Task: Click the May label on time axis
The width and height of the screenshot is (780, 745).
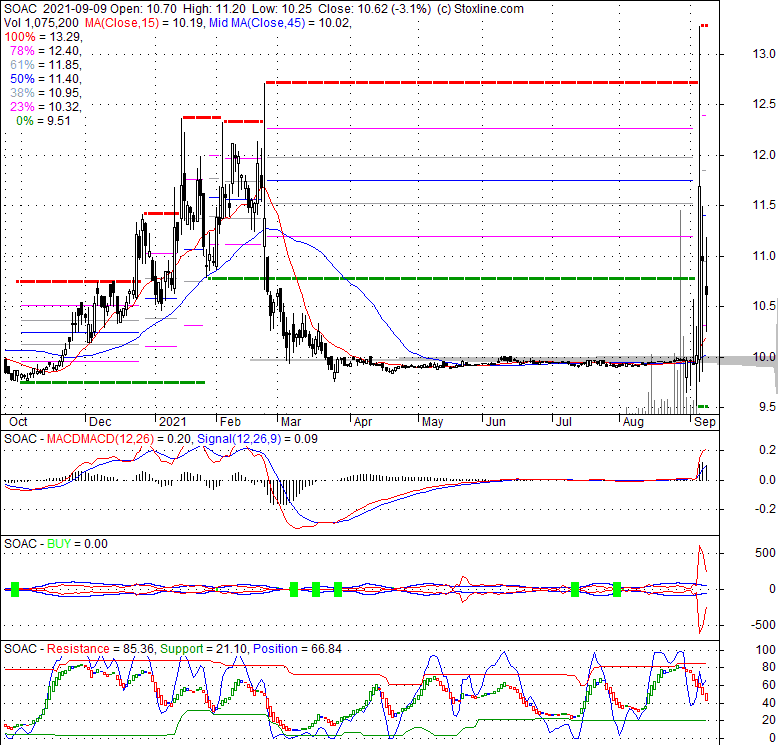Action: [x=432, y=422]
